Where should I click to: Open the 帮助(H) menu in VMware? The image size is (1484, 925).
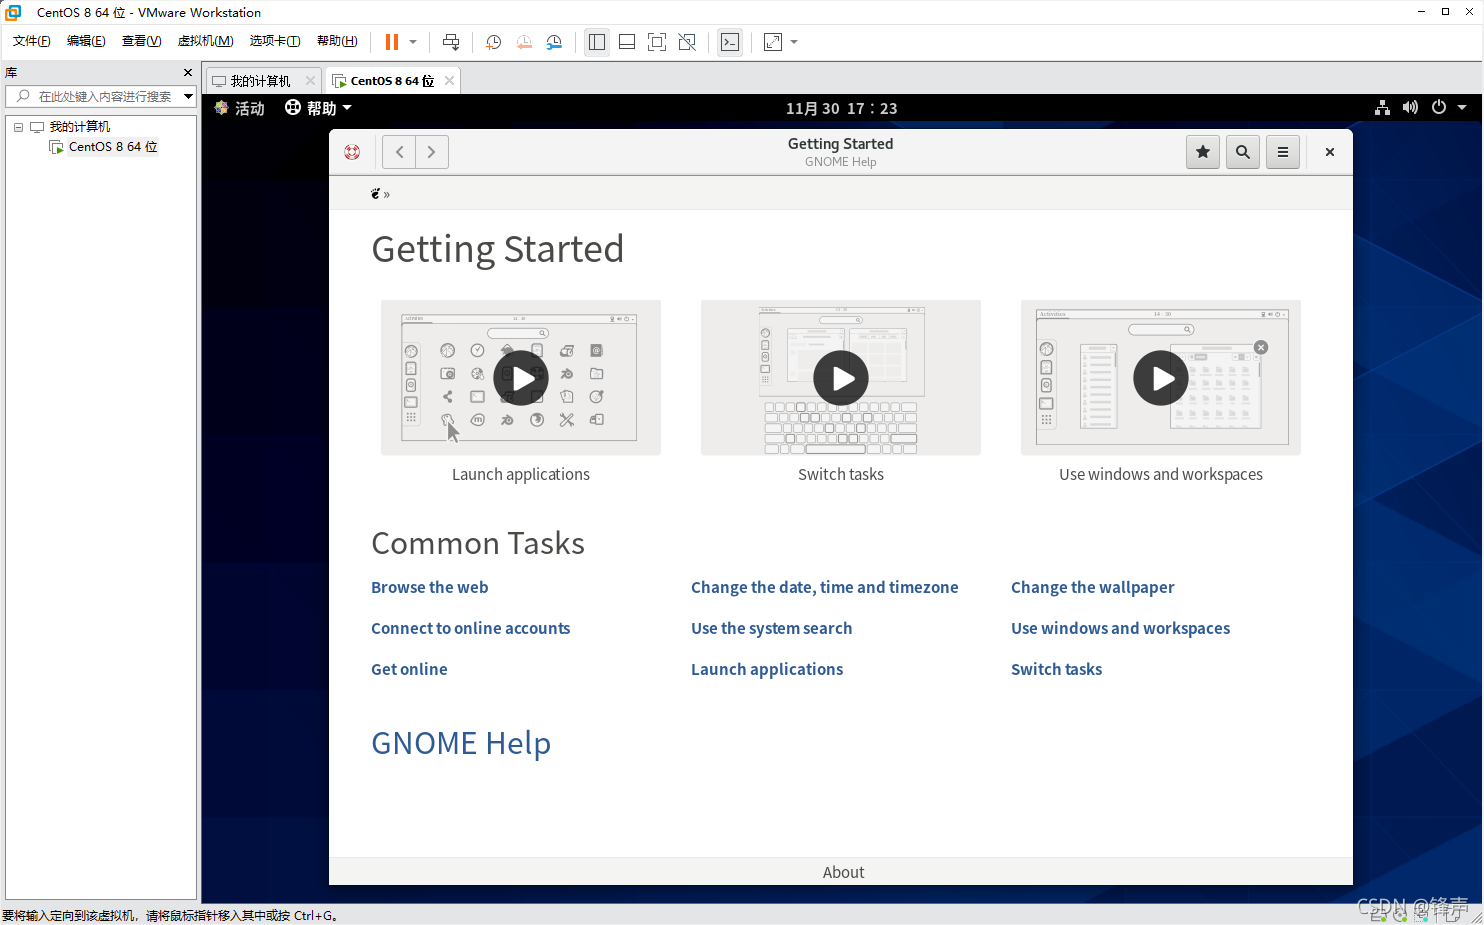point(337,41)
